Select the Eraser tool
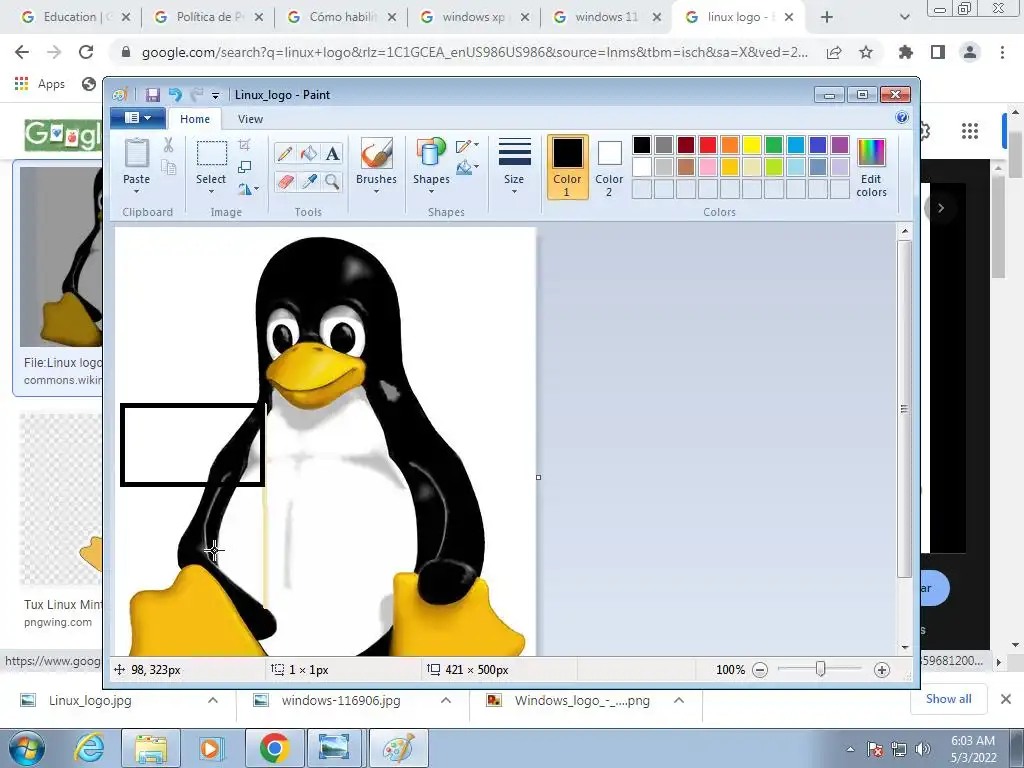Image resolution: width=1024 pixels, height=768 pixels. click(x=285, y=181)
